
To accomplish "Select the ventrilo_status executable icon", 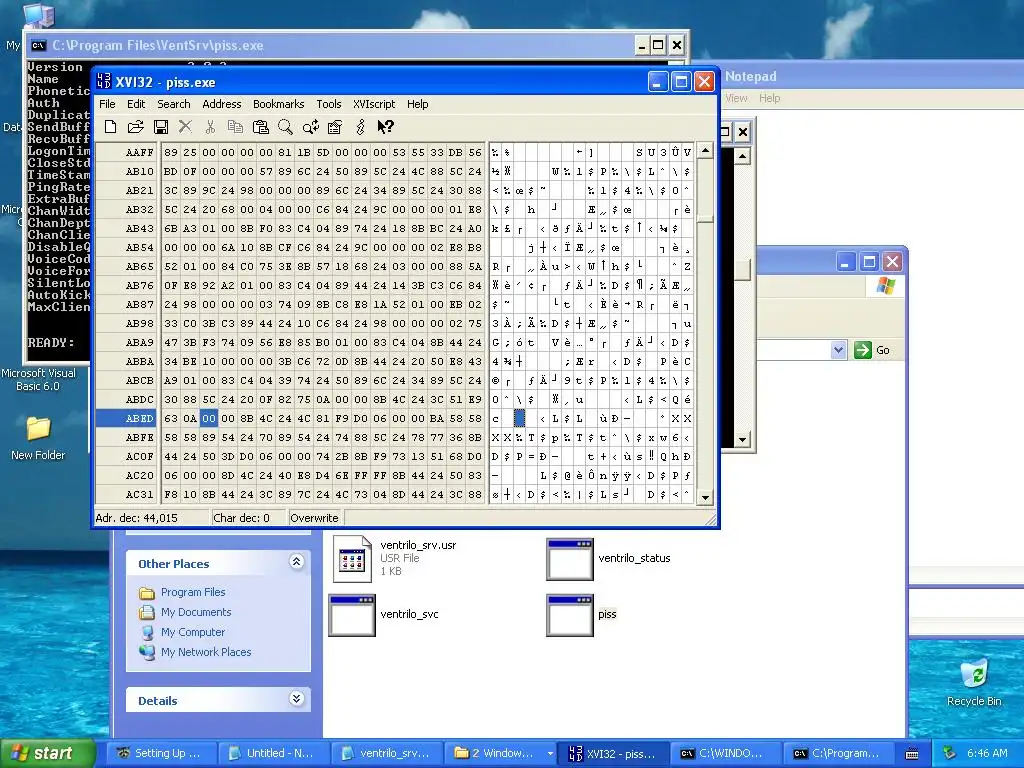I will [x=569, y=560].
